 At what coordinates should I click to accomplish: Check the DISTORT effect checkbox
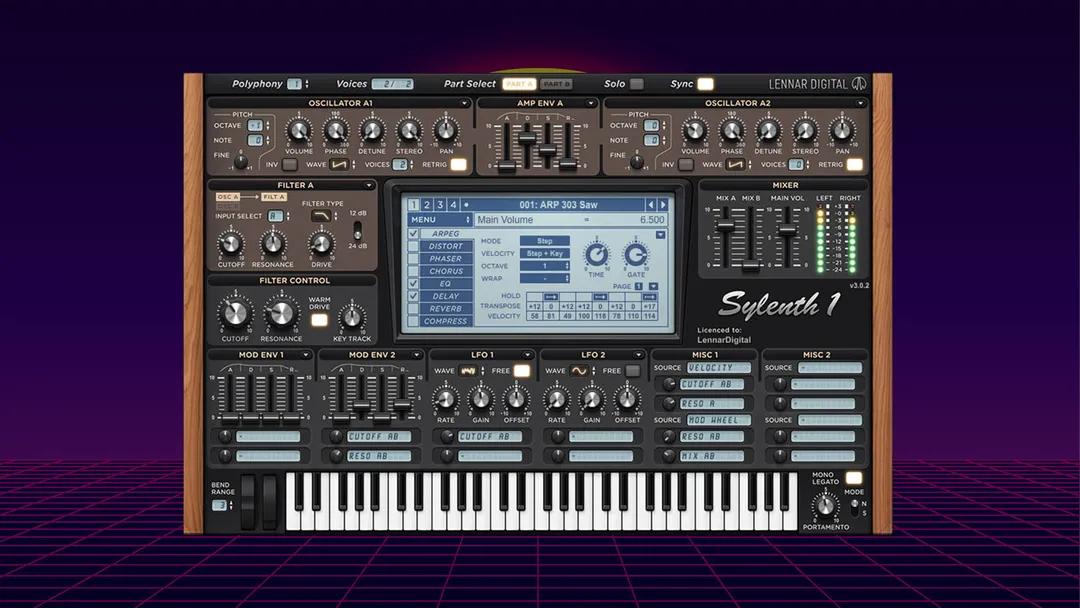pyautogui.click(x=413, y=246)
